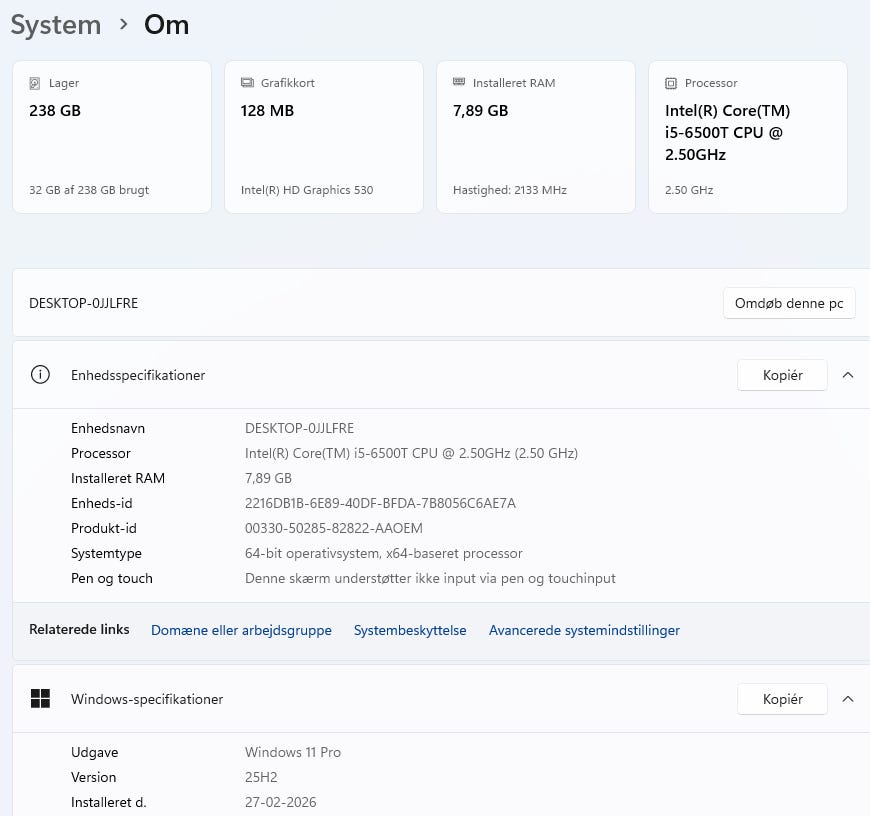
Task: Go back to System in breadcrumb
Action: click(x=56, y=25)
